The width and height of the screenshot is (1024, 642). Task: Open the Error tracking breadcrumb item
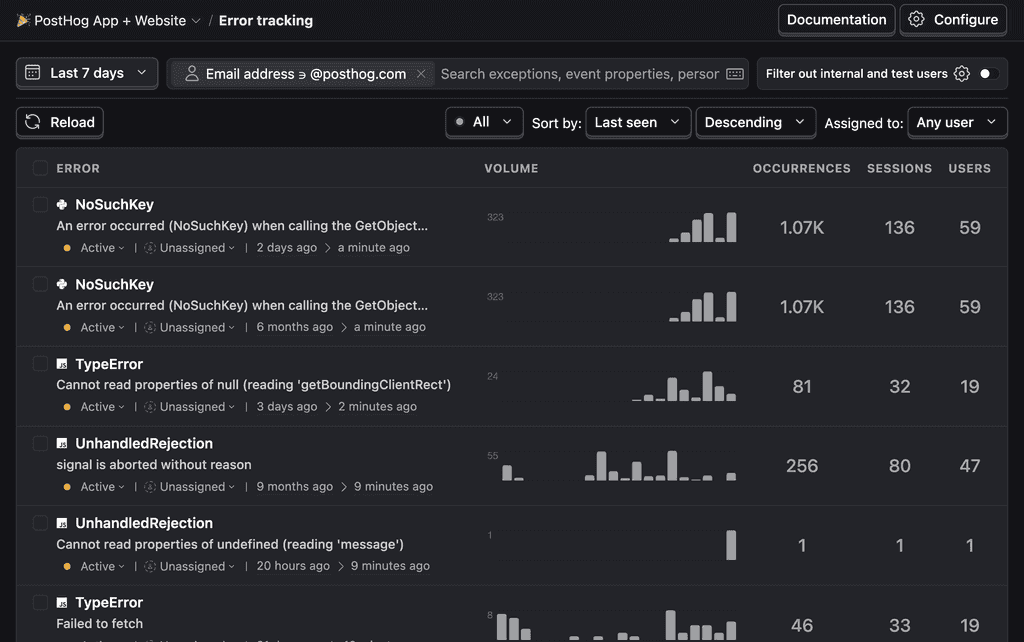(266, 20)
